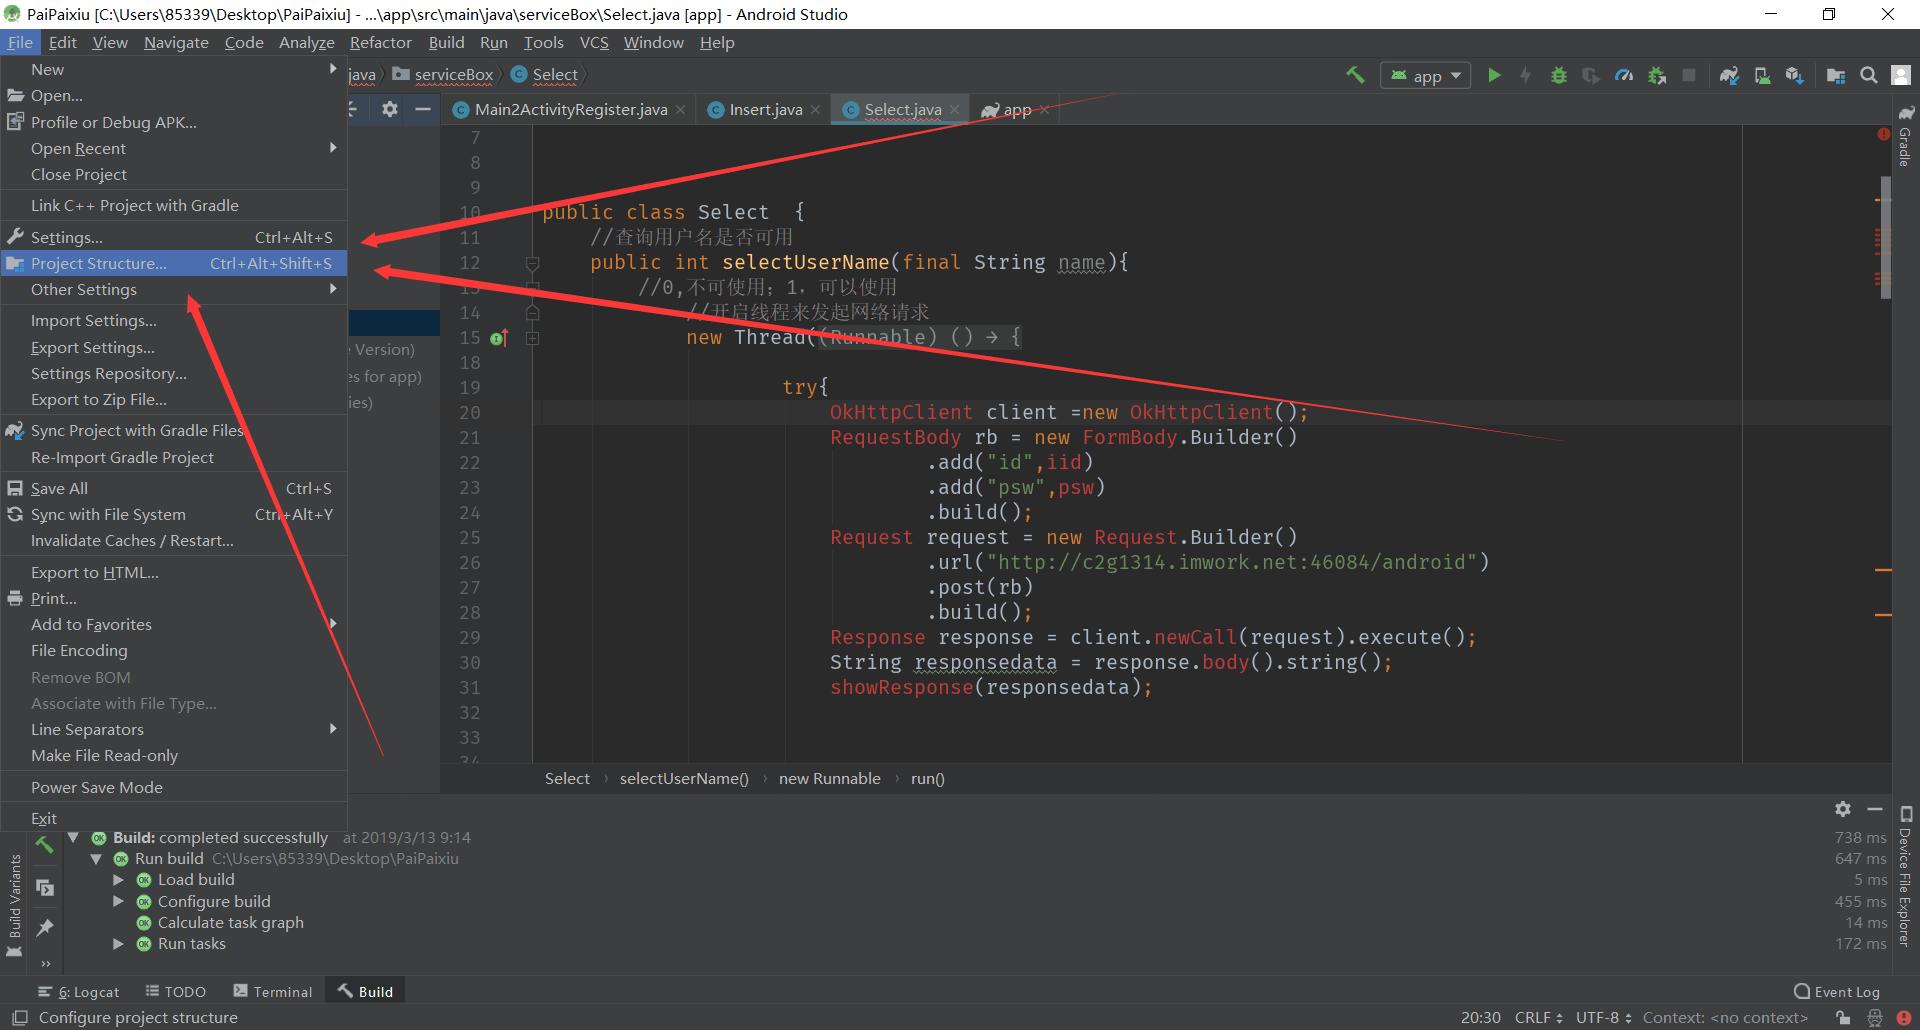This screenshot has height=1030, width=1920.
Task: Collapse the Build: completed successfully node
Action: coord(74,837)
